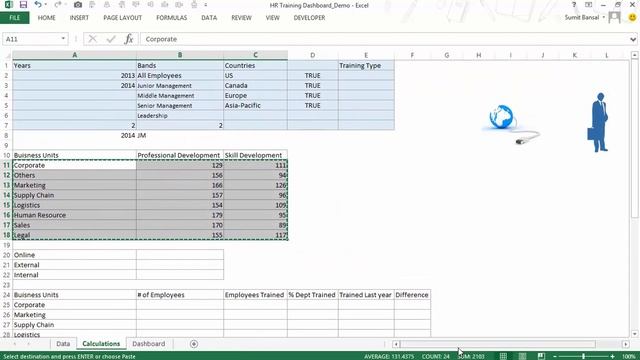Select column D header

tap(313, 55)
